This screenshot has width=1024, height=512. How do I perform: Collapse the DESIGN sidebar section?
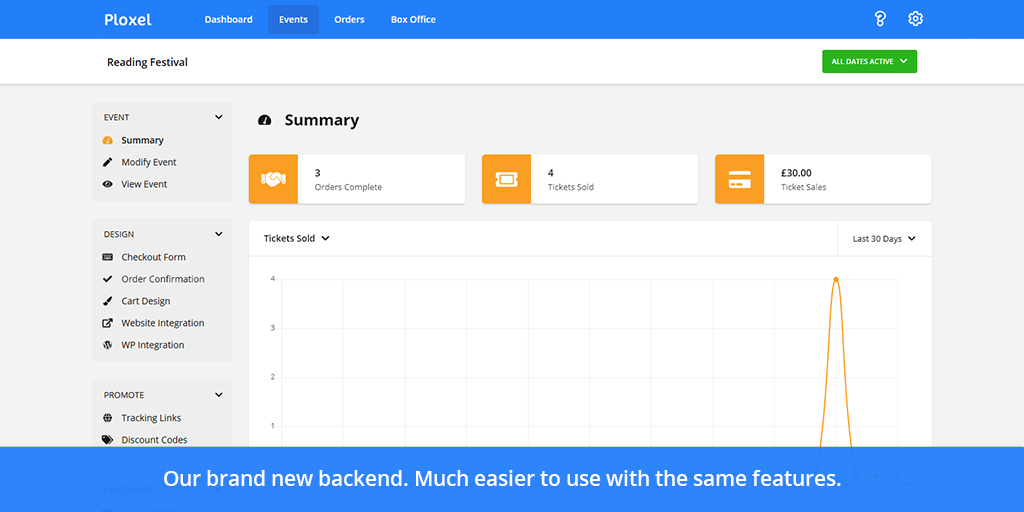219,234
